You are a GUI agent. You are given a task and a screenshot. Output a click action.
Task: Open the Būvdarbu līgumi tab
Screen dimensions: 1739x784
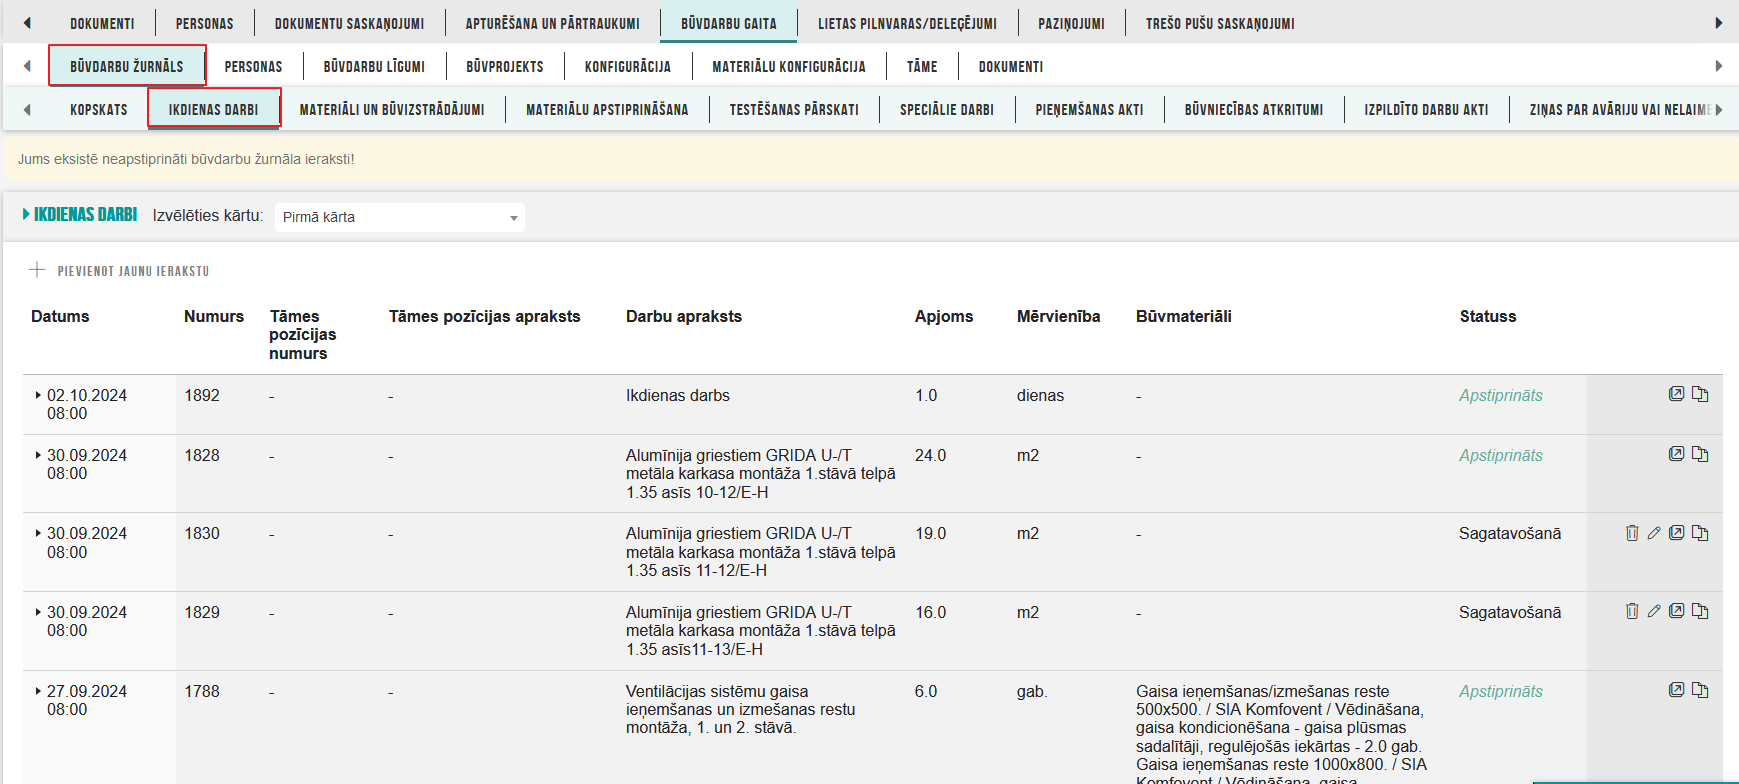(374, 66)
